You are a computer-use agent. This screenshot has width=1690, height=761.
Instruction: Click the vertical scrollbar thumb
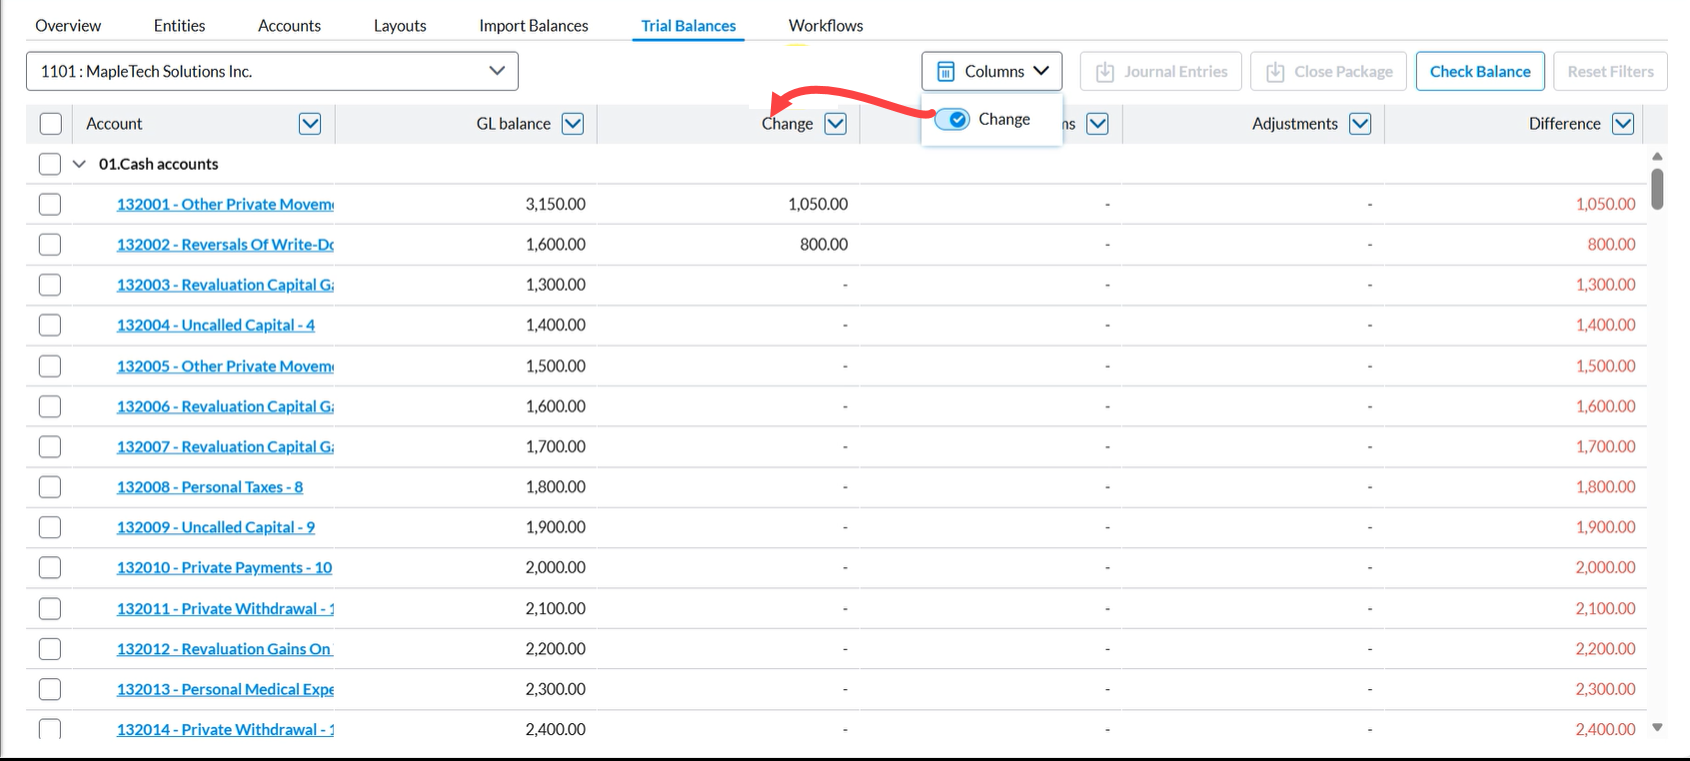(x=1657, y=189)
